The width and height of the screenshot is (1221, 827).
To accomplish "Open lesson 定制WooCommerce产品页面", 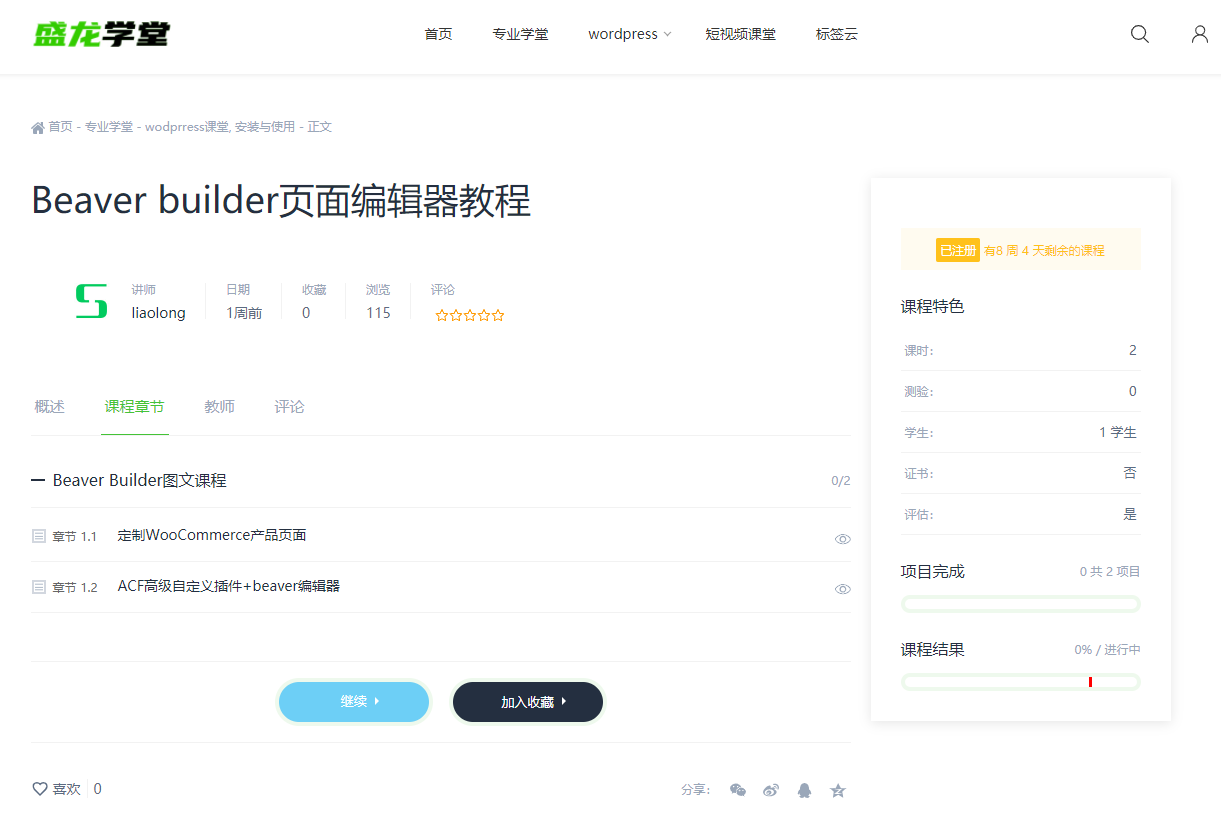I will click(212, 535).
